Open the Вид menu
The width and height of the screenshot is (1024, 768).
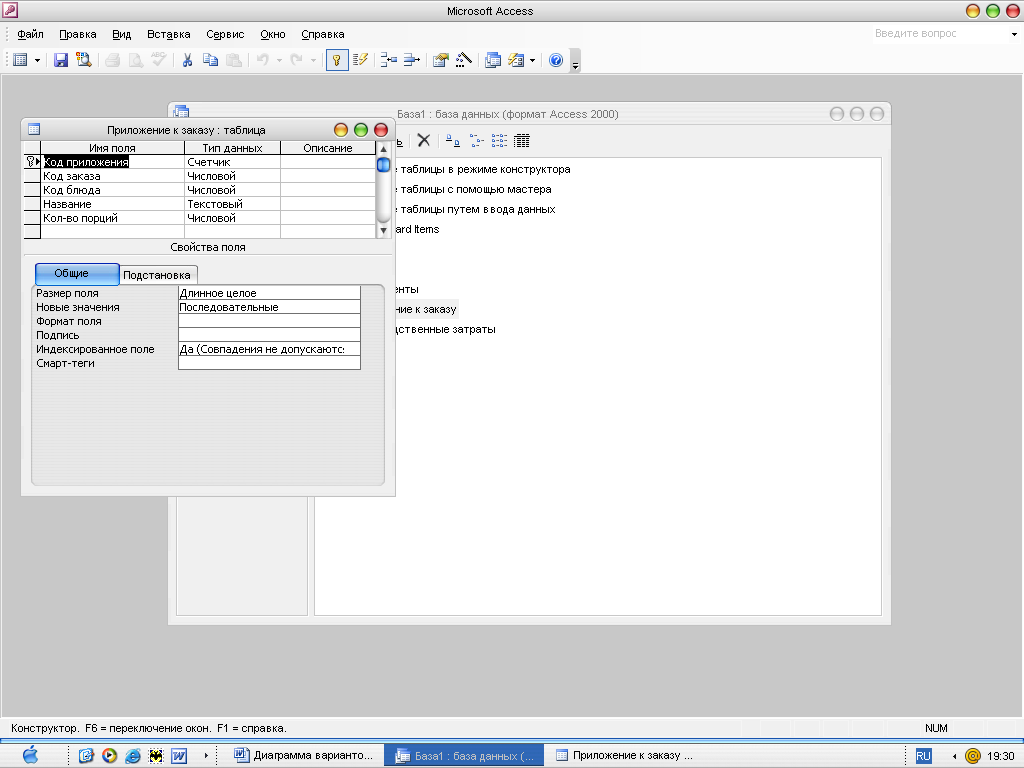121,34
